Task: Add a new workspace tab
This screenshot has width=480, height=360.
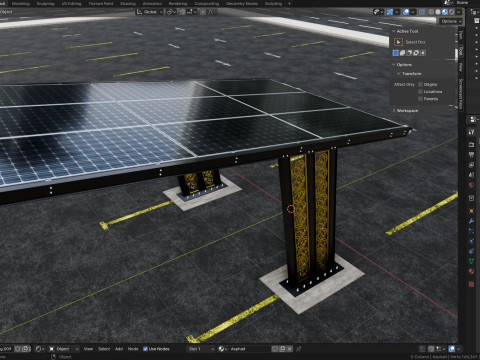Action: point(289,4)
